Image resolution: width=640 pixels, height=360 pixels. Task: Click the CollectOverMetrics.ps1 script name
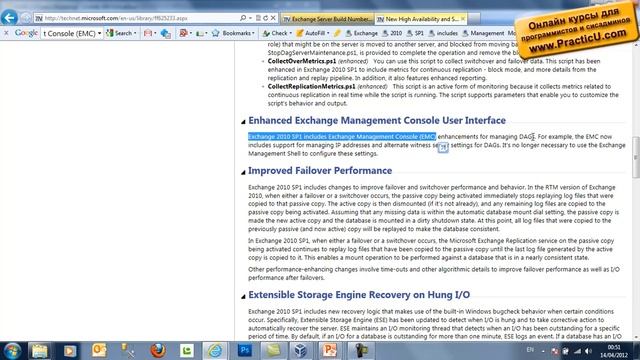click(x=302, y=61)
